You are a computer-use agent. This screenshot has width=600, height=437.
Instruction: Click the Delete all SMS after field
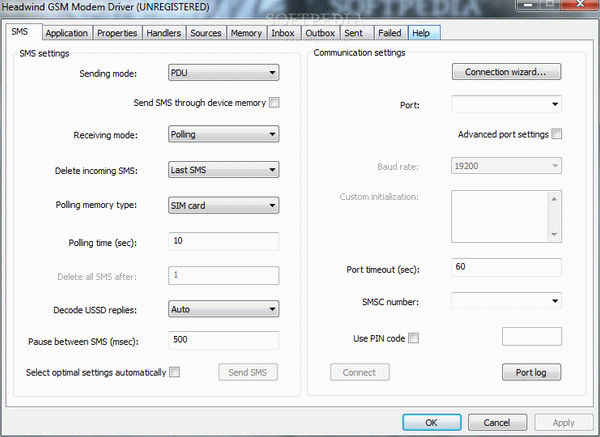point(223,275)
